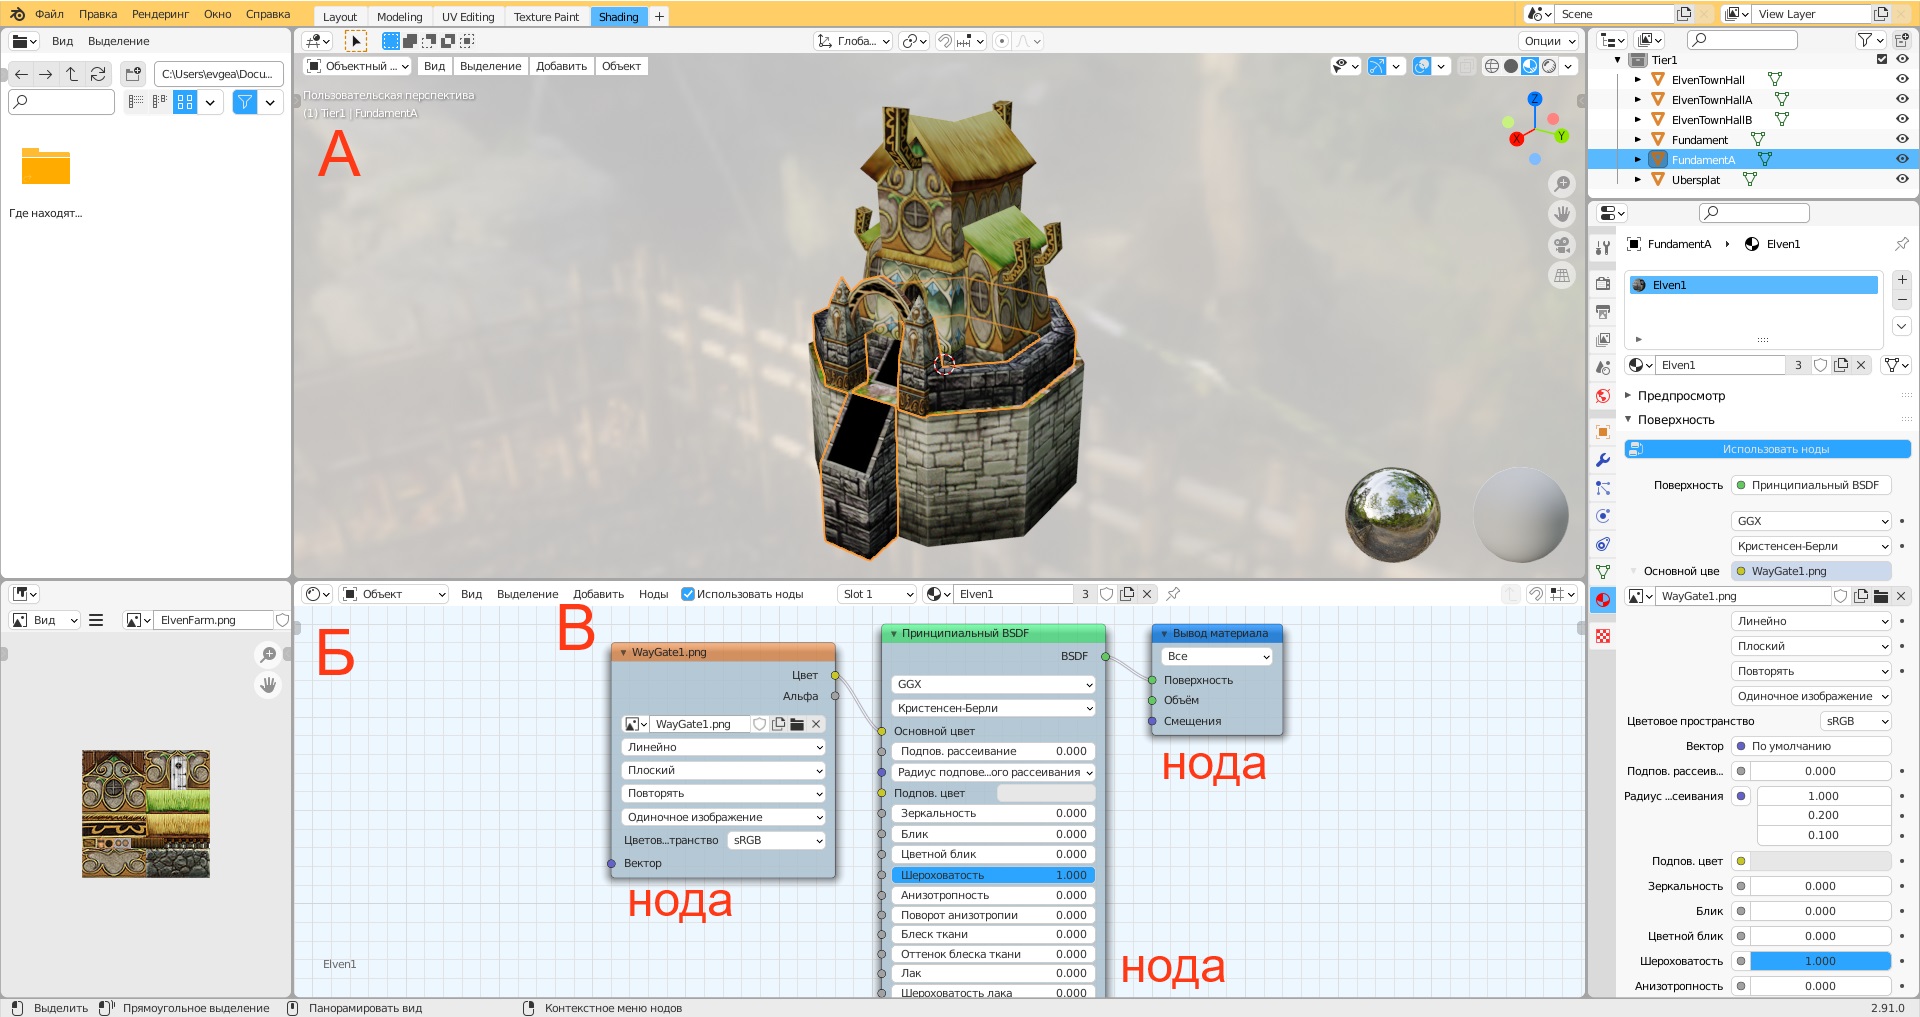Select rendered viewport shading mode

tap(1549, 66)
